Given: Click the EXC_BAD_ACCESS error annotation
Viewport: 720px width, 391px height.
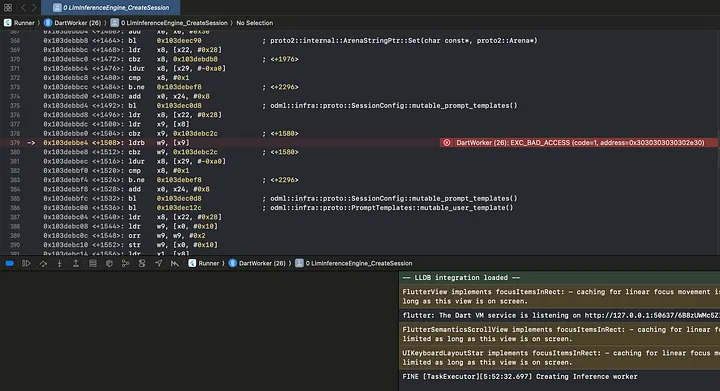Looking at the screenshot, I should tap(579, 143).
